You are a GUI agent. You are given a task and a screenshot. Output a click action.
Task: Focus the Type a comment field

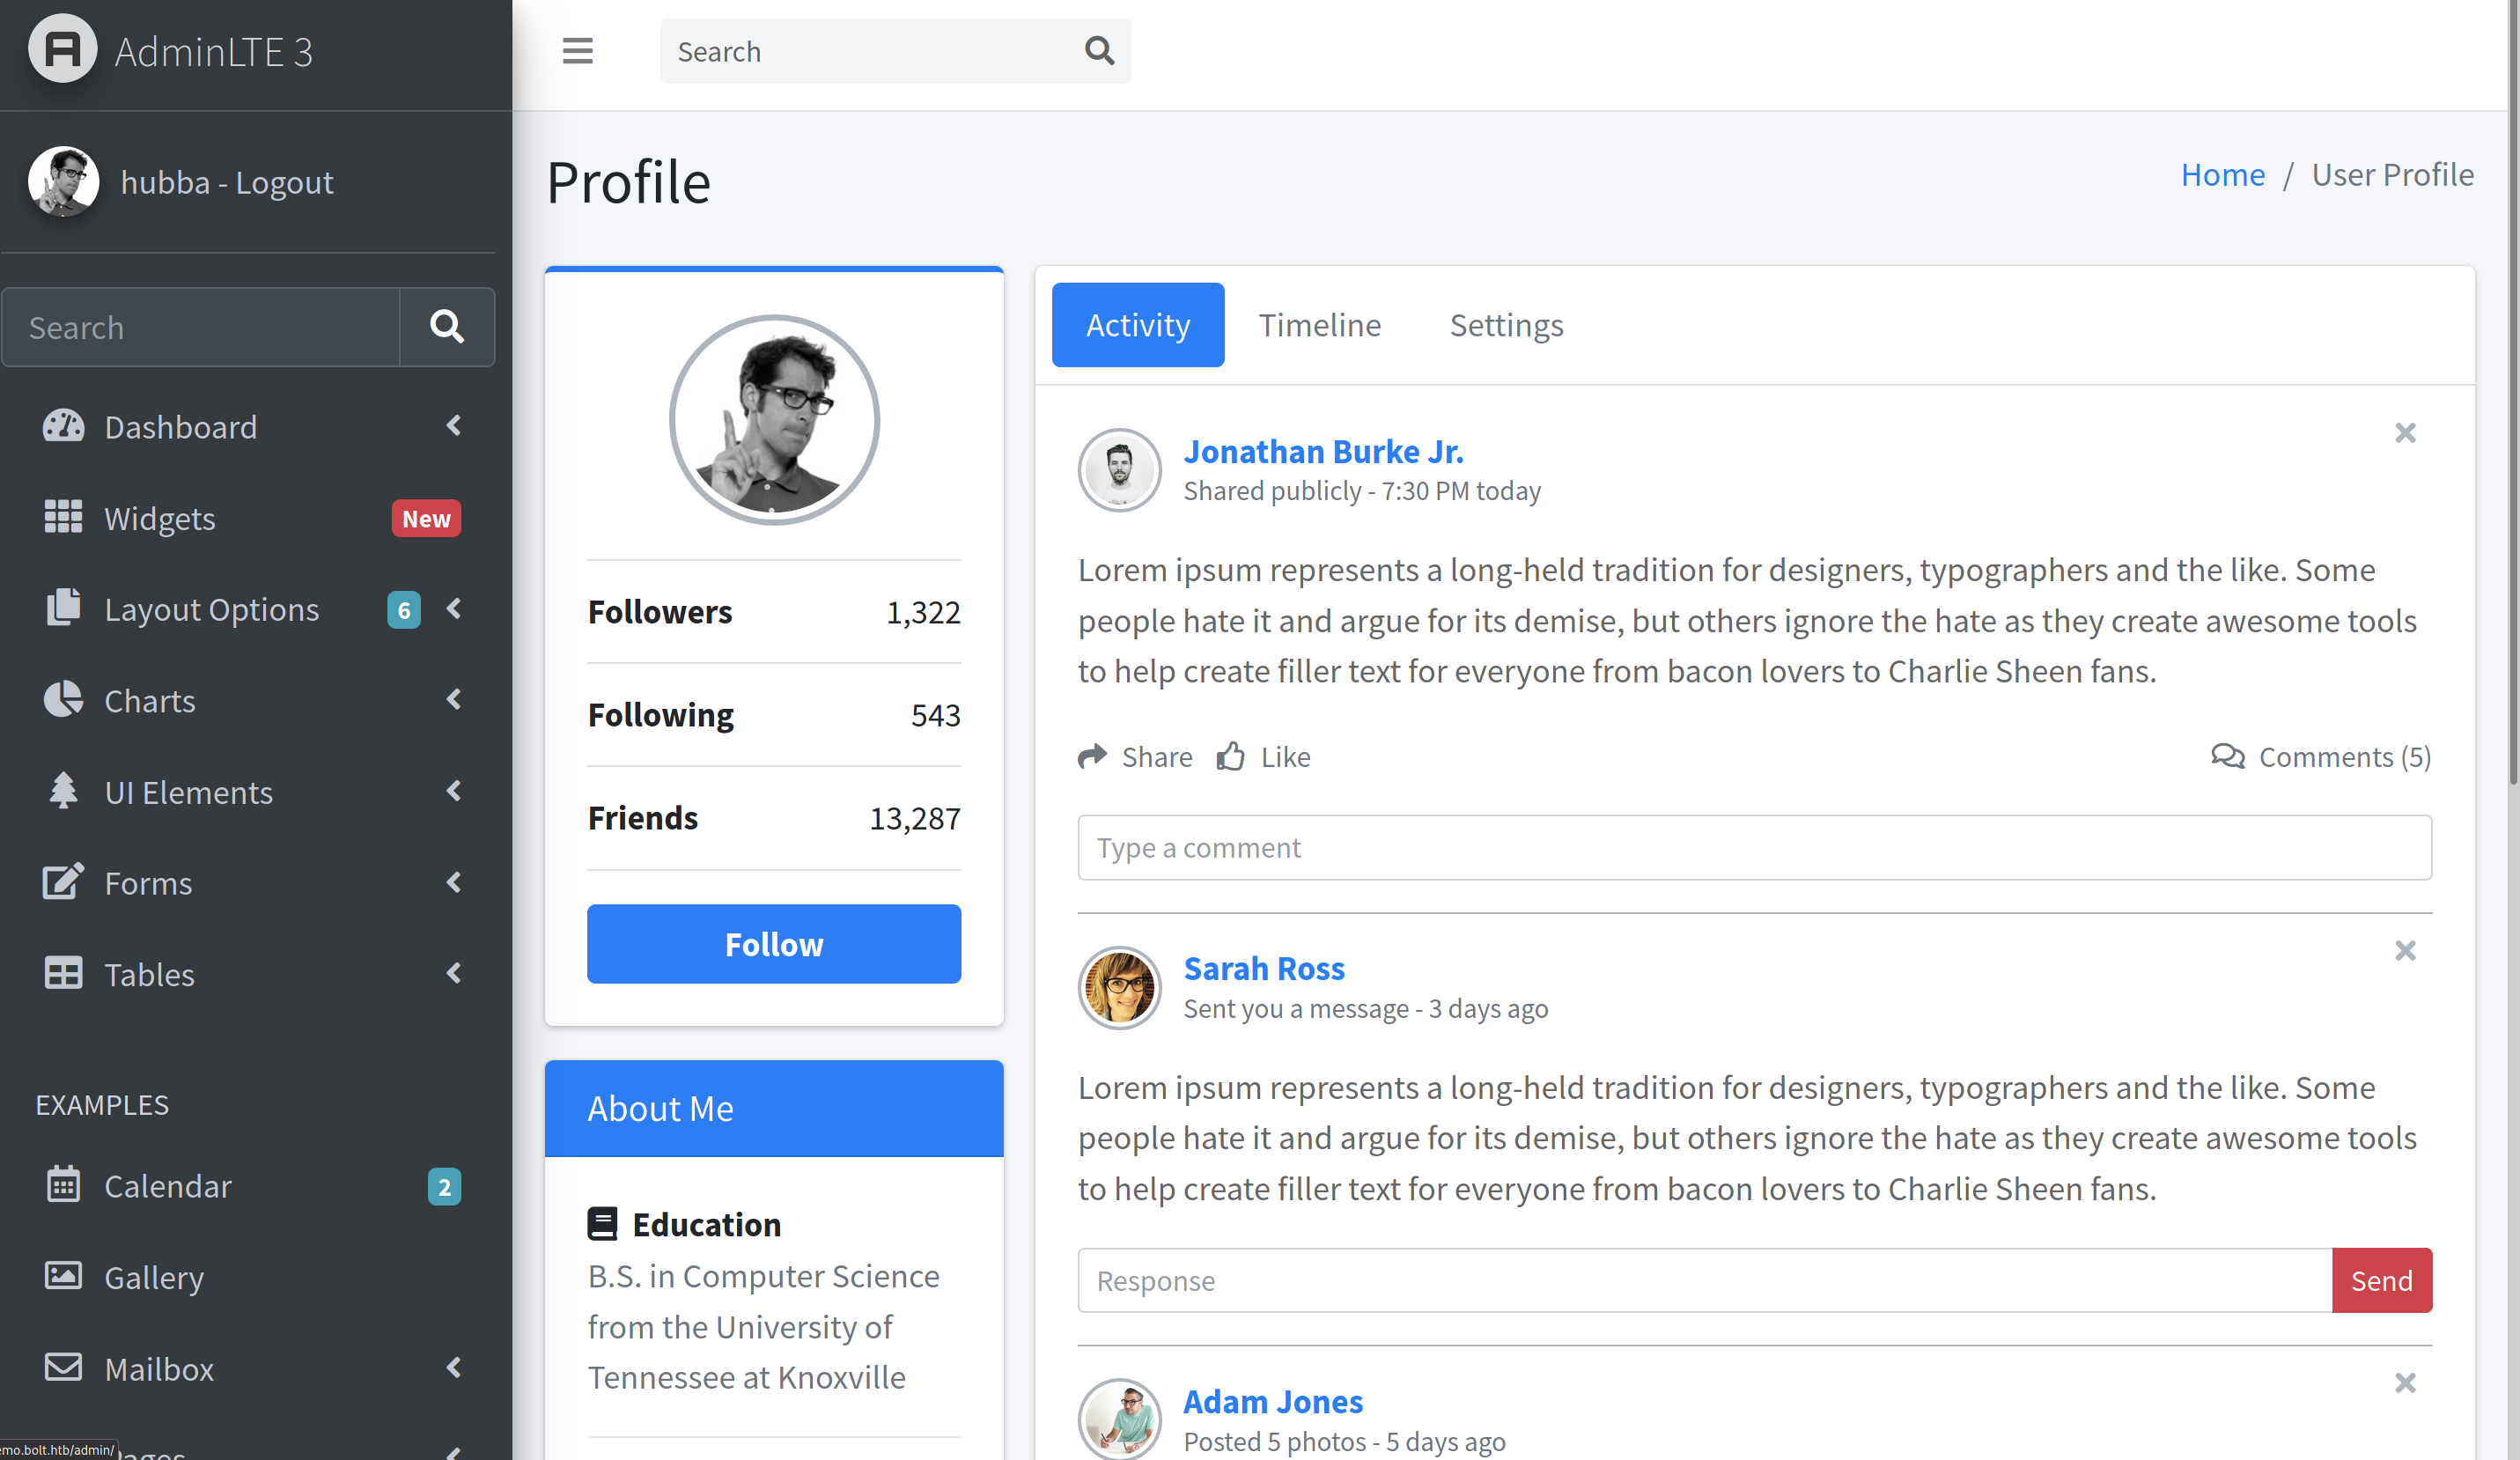pos(1754,848)
